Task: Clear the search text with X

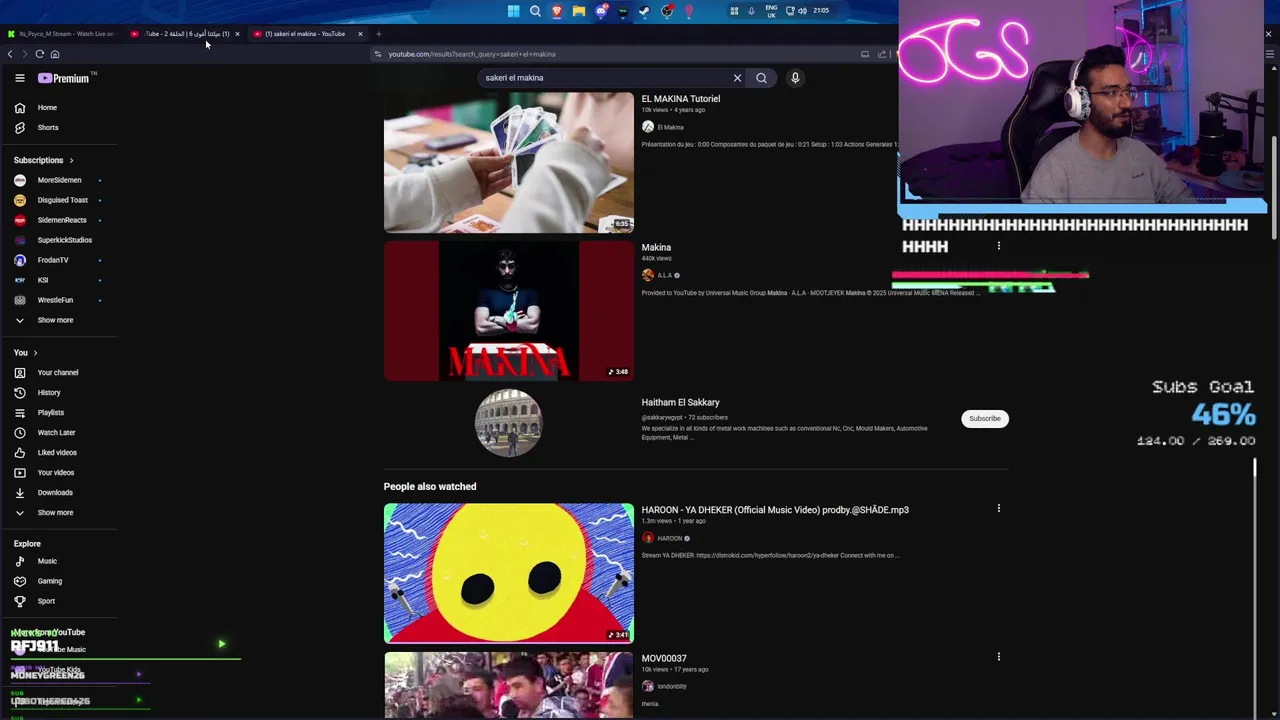Action: [x=737, y=78]
